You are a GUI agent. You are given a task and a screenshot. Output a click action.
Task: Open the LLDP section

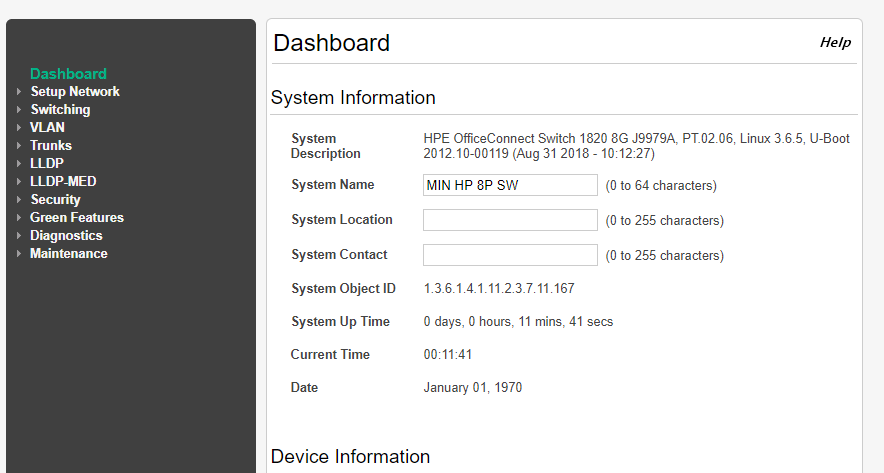(x=47, y=163)
